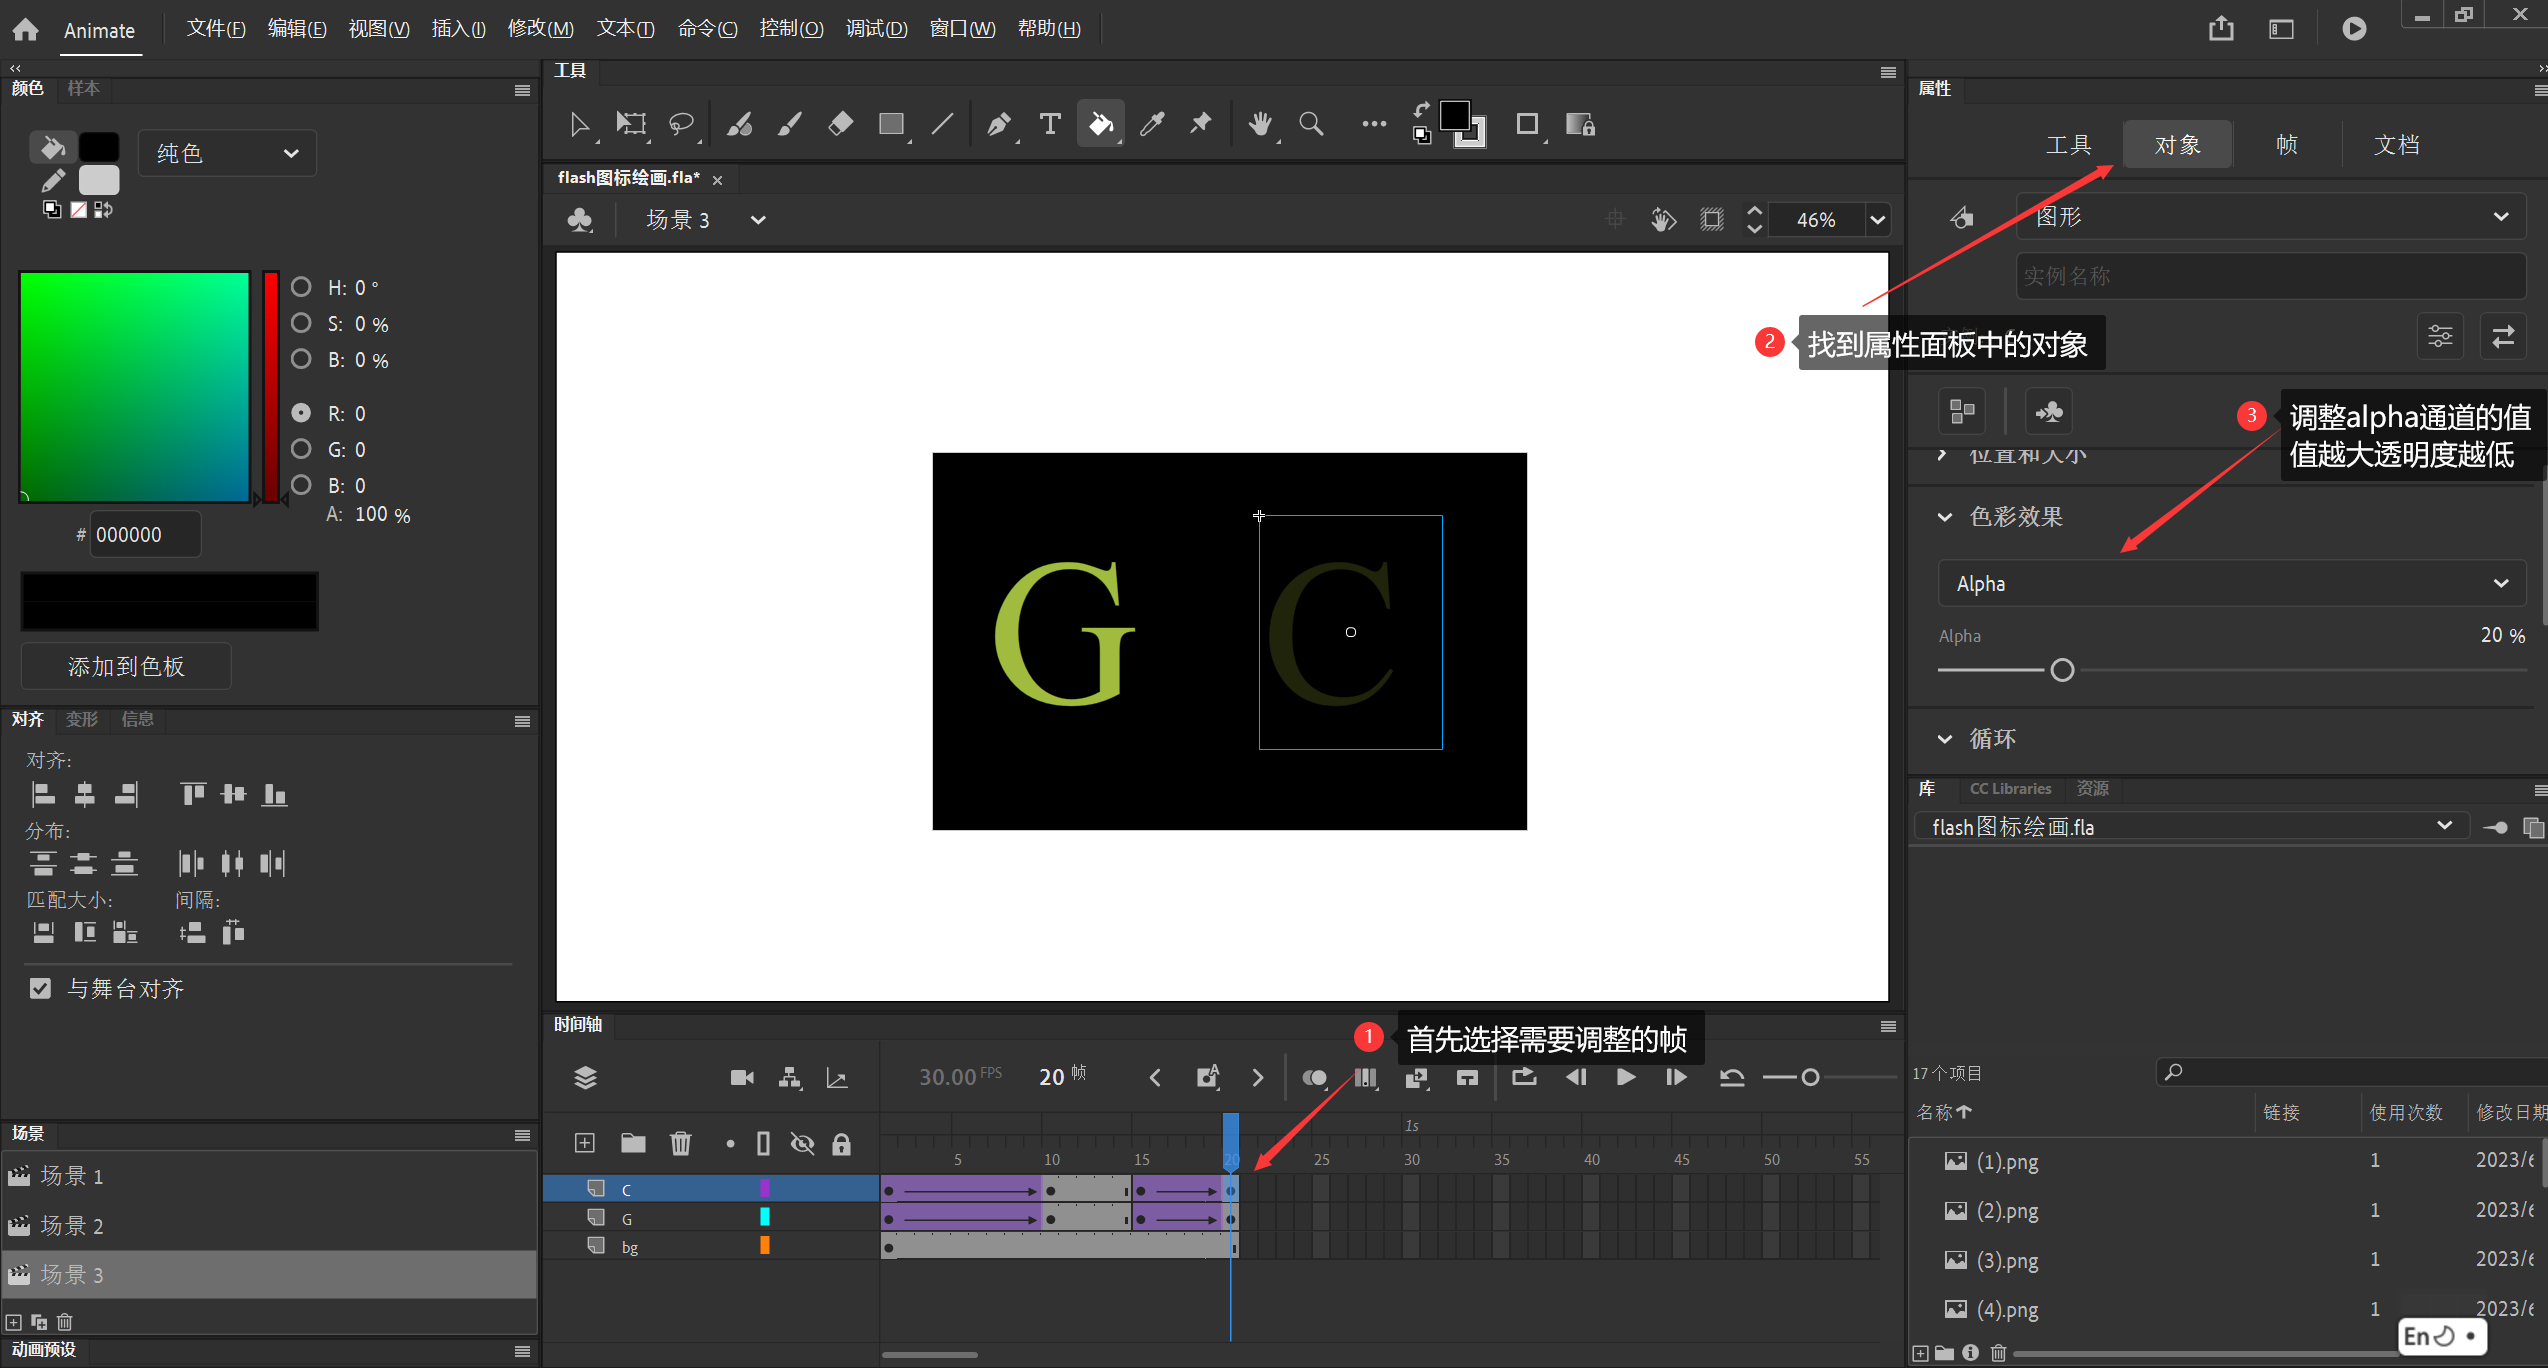Screen dimensions: 2548x1368
Task: Click the 实例名称 instance name field
Action: [2270, 276]
